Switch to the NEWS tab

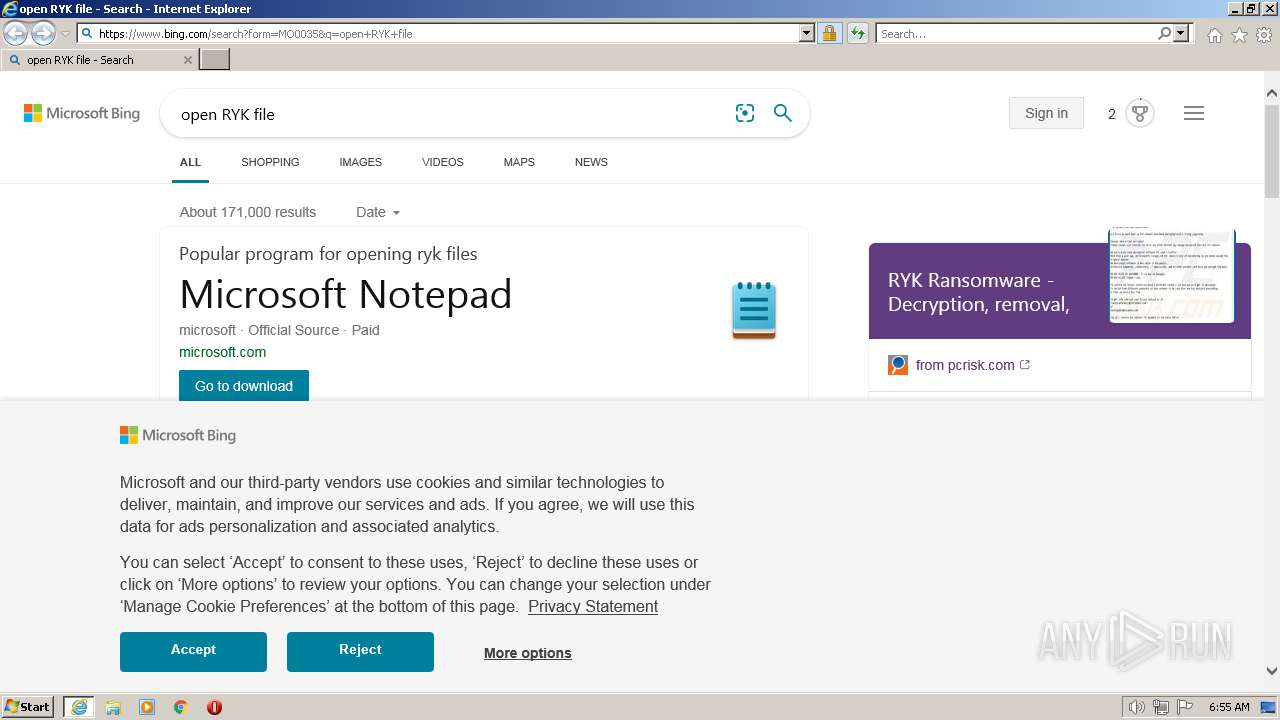591,162
